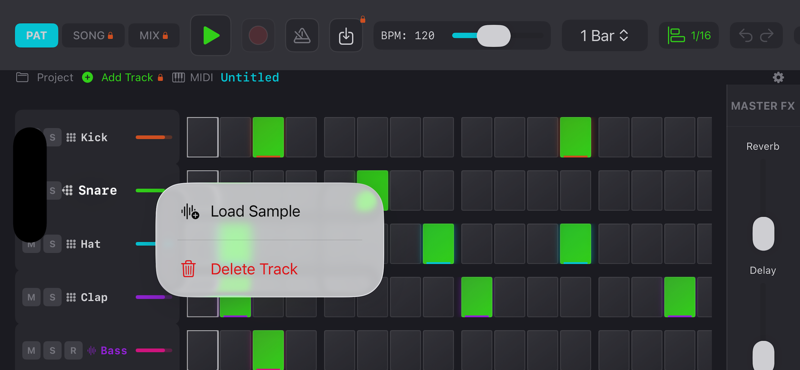Mute the Bass track
This screenshot has width=800, height=370.
click(31, 351)
